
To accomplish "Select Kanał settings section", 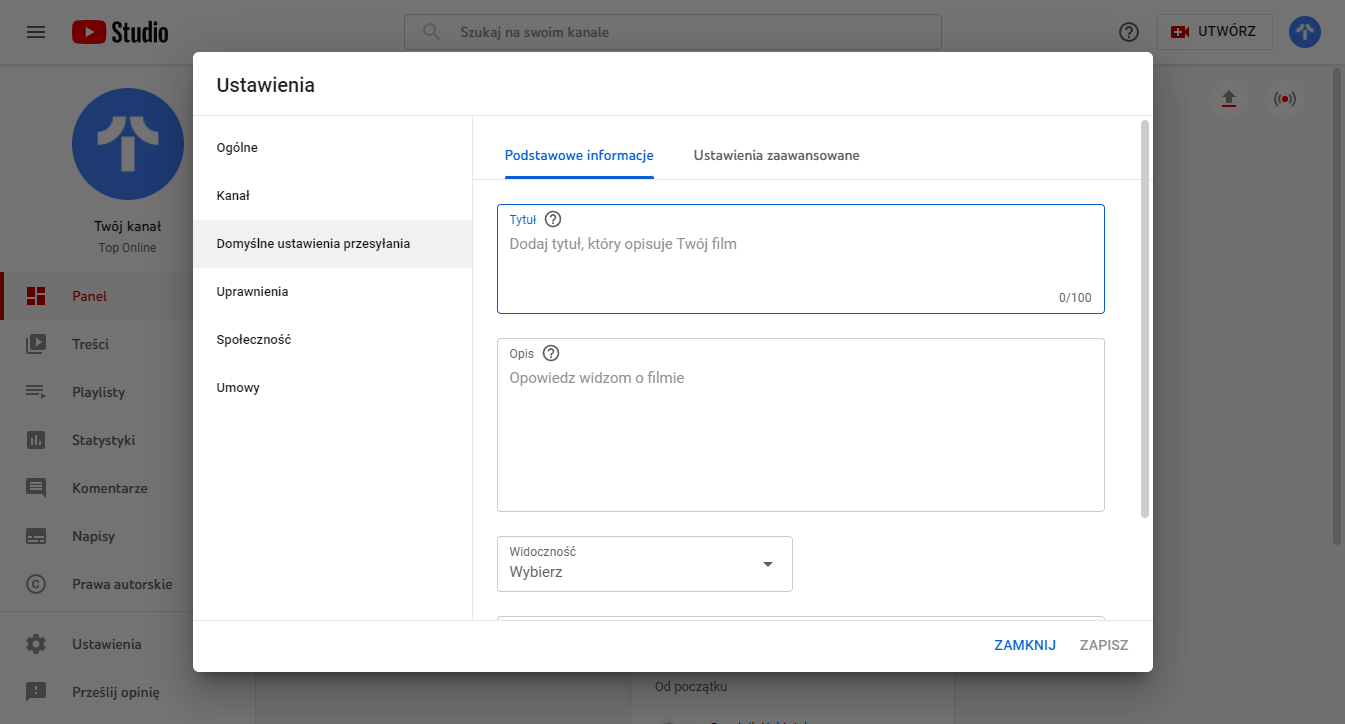I will tap(333, 196).
